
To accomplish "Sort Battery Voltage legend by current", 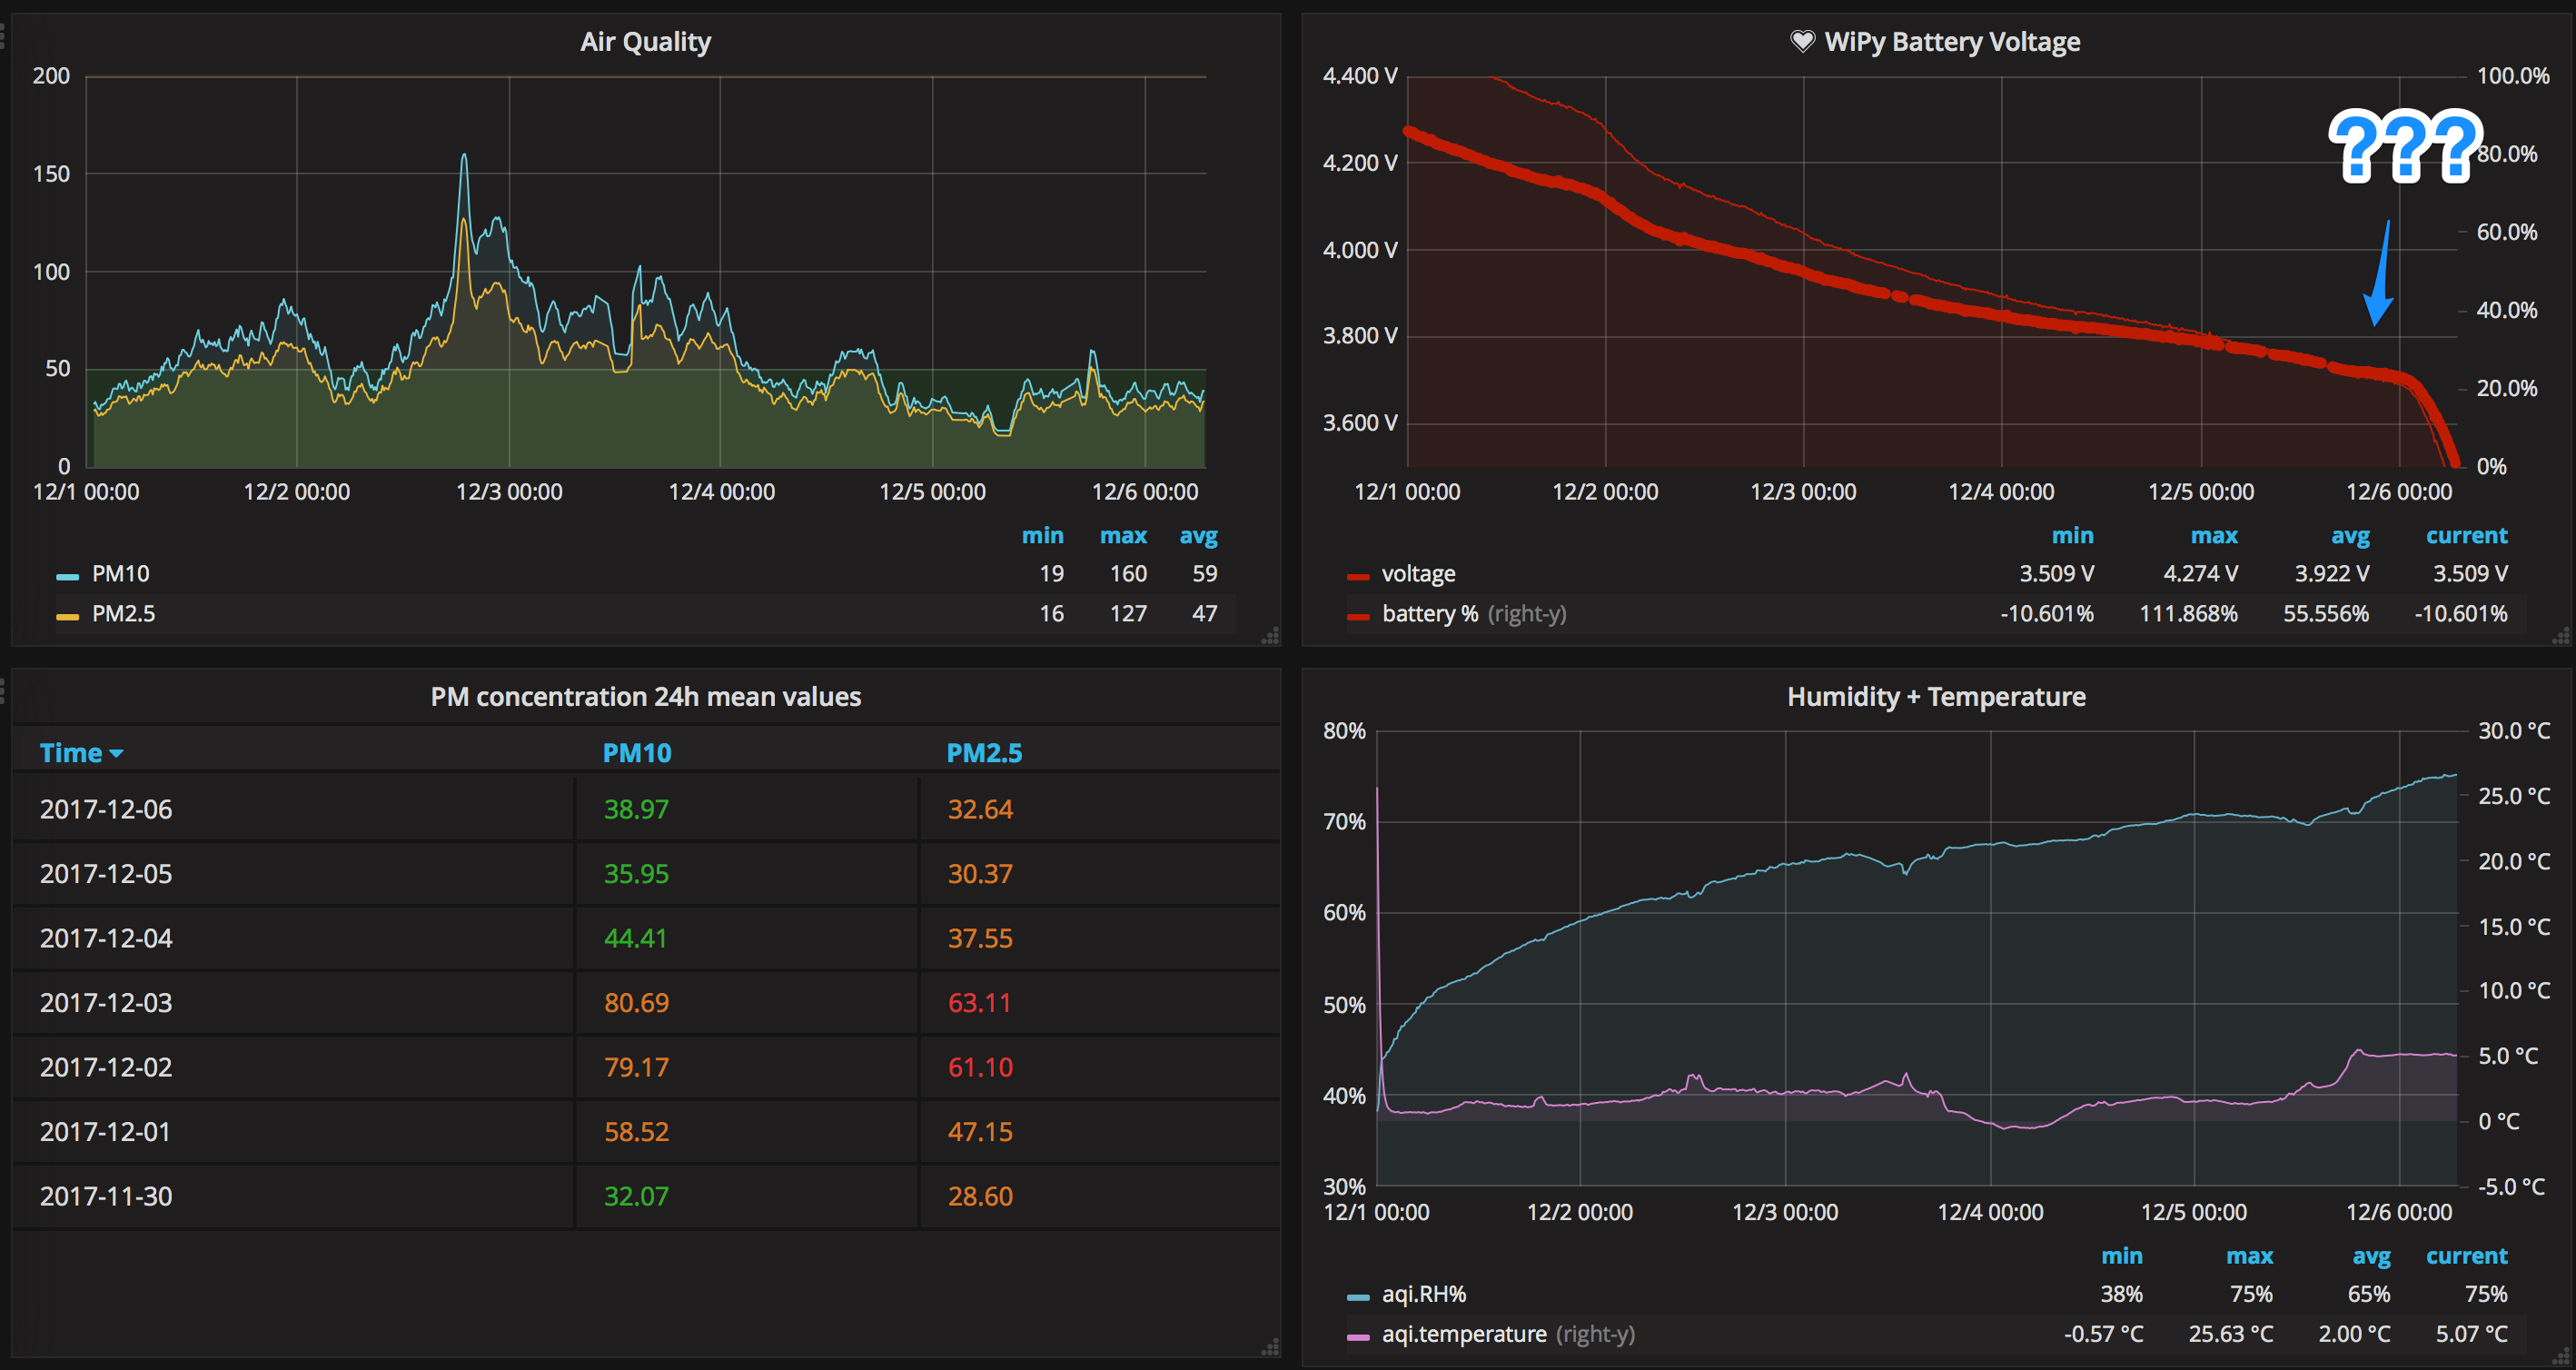I will 2466,536.
